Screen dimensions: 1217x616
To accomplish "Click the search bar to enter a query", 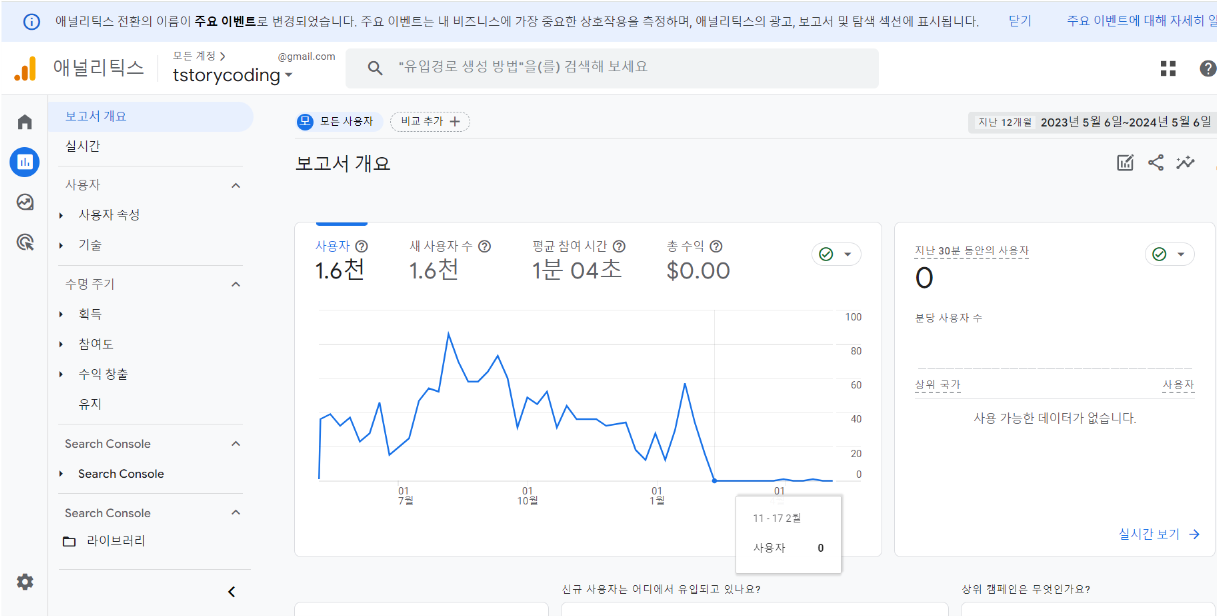I will pos(610,68).
